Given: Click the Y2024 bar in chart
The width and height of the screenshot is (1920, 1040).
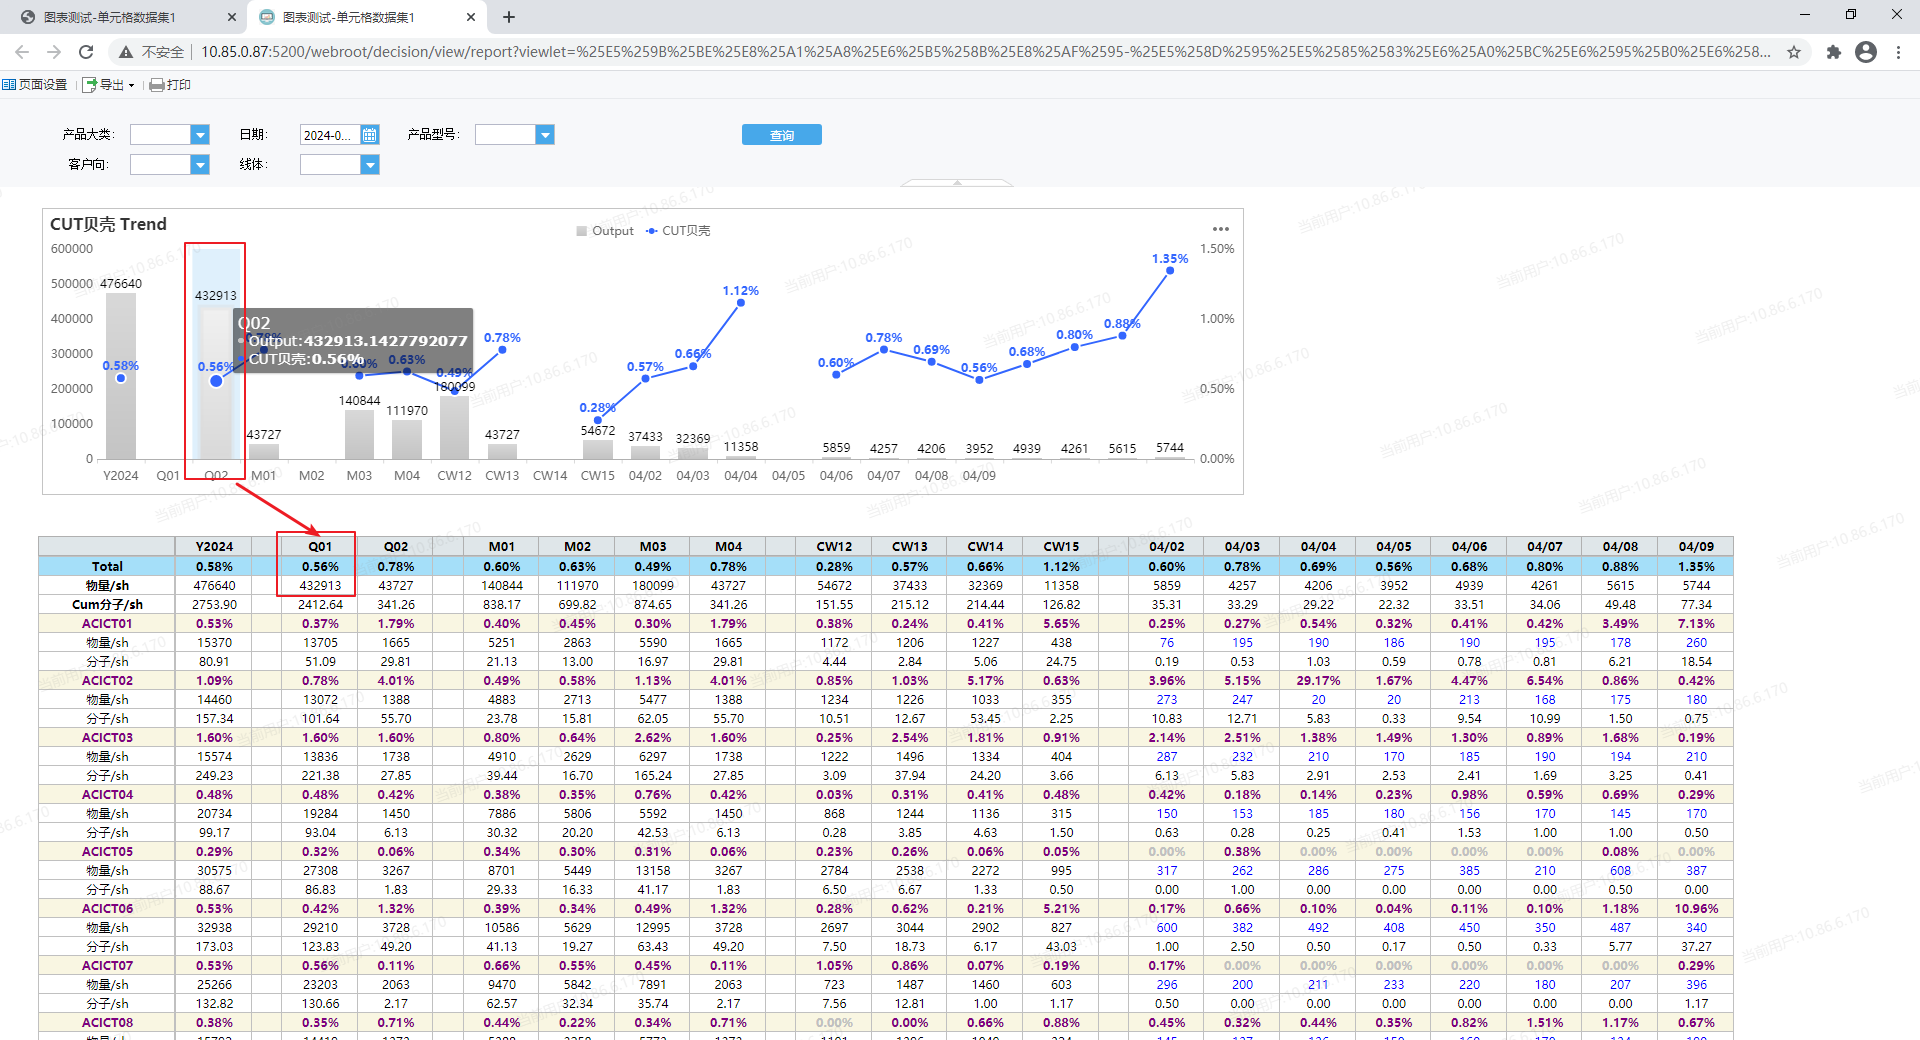Looking at the screenshot, I should (121, 376).
